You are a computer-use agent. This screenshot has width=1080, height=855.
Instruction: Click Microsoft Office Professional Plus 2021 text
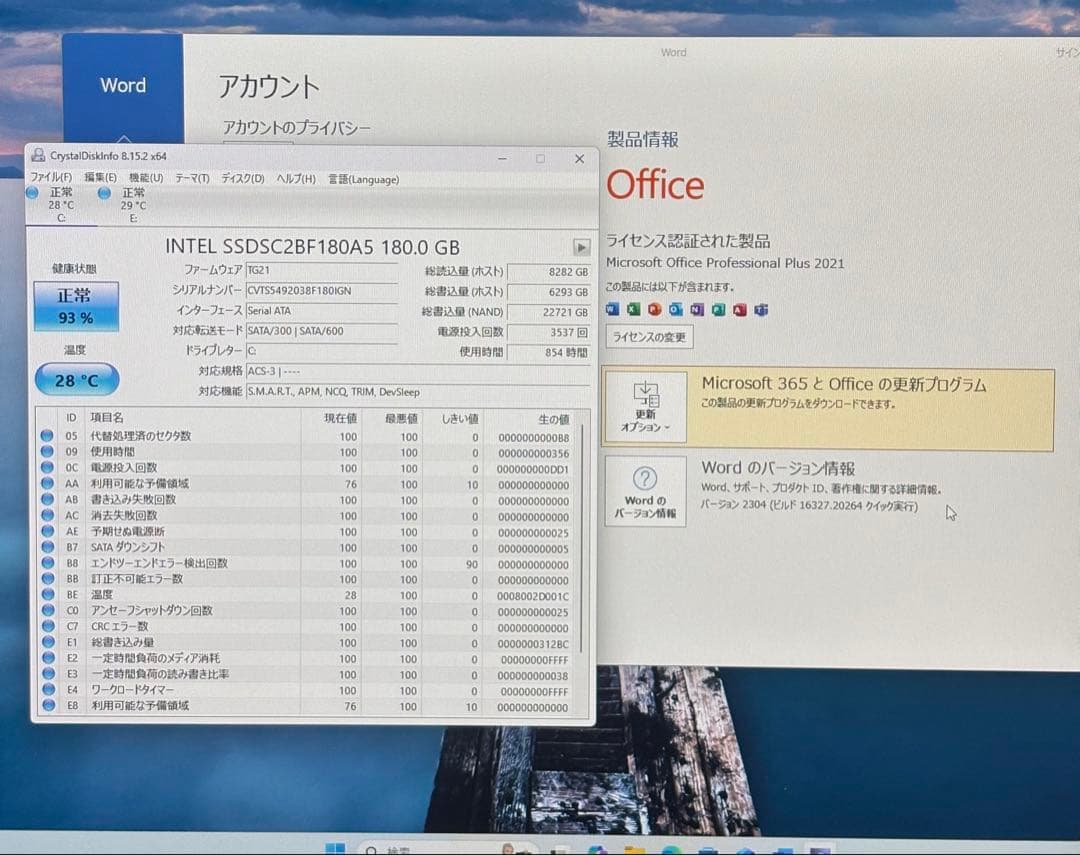[725, 262]
